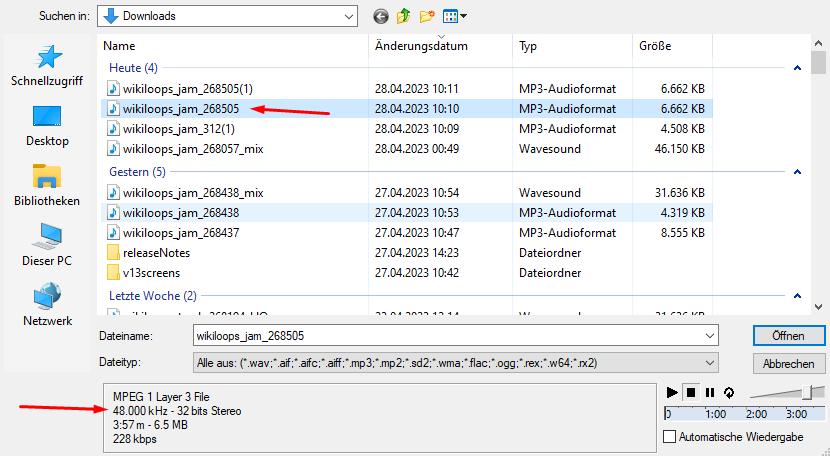The height and width of the screenshot is (456, 830).
Task: Go back to the previous folder
Action: pyautogui.click(x=380, y=16)
